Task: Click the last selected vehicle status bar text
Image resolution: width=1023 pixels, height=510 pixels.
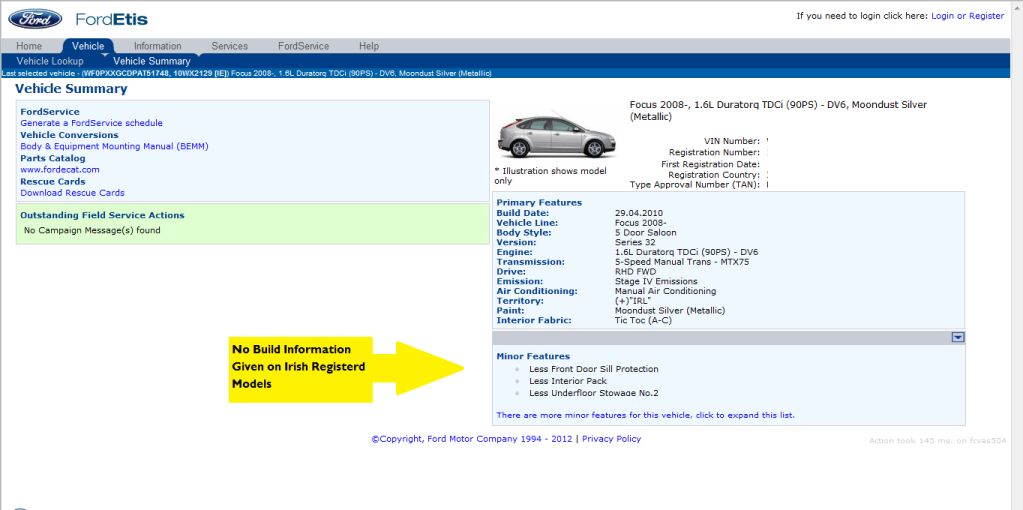Action: coord(247,73)
